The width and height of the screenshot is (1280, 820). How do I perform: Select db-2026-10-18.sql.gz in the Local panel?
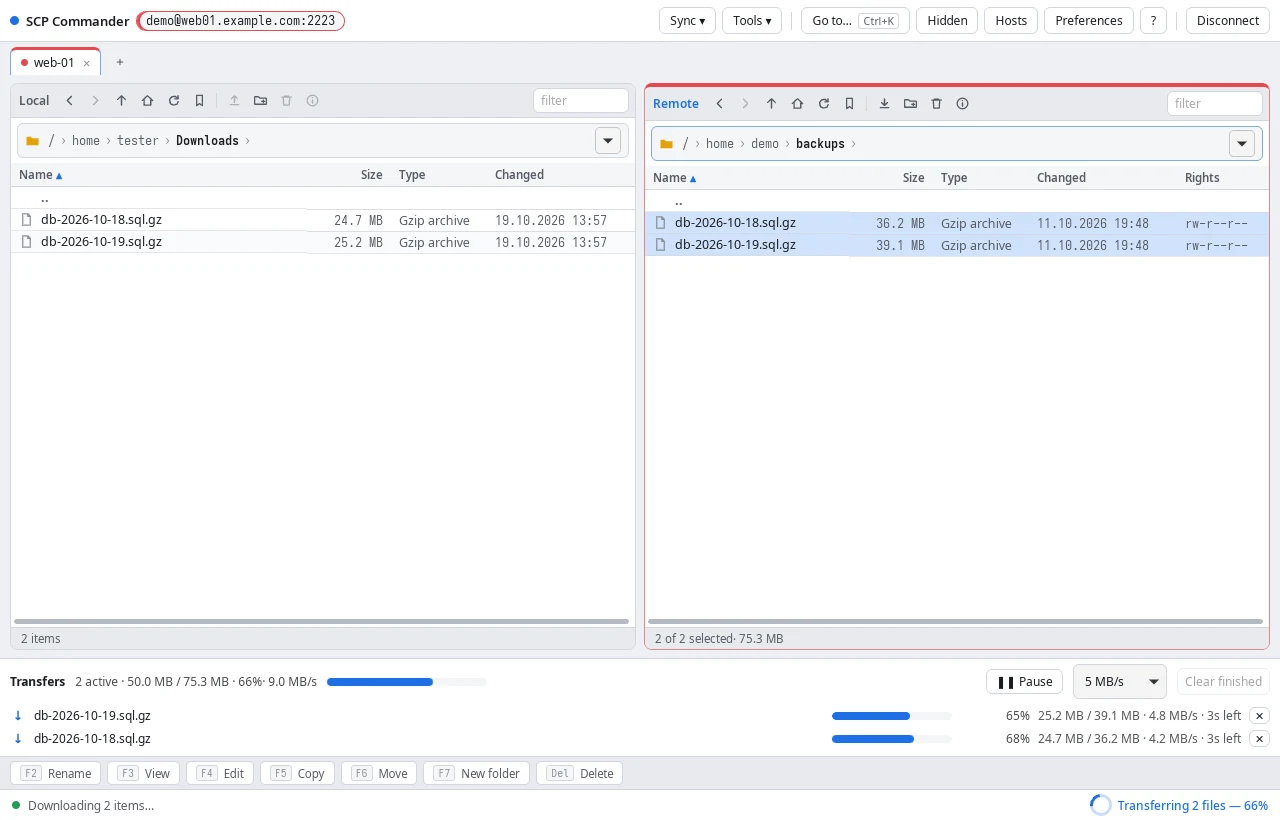coord(323,220)
